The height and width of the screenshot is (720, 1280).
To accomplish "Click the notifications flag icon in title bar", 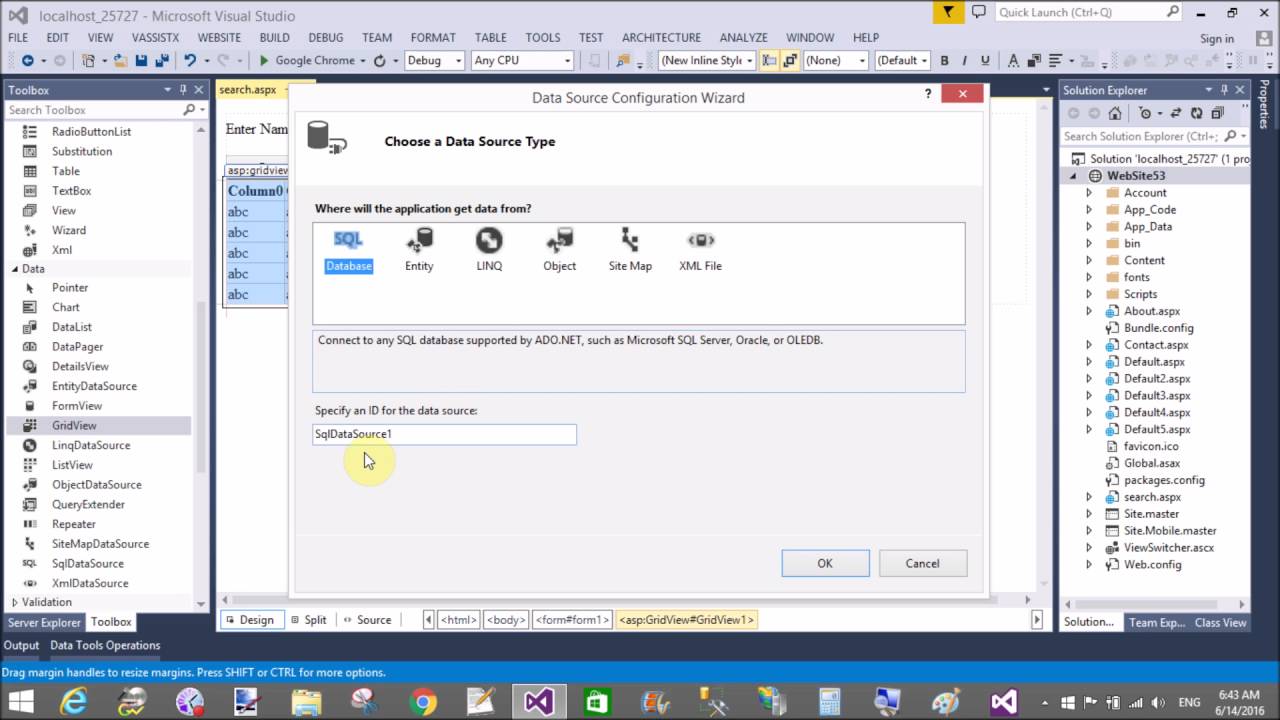I will pos(947,12).
